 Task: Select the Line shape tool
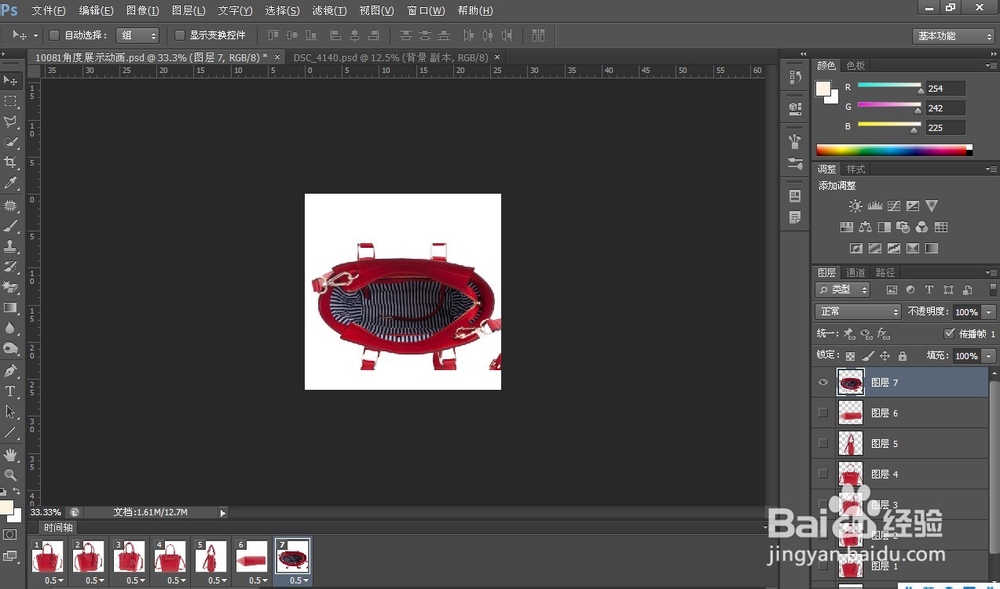click(x=11, y=433)
